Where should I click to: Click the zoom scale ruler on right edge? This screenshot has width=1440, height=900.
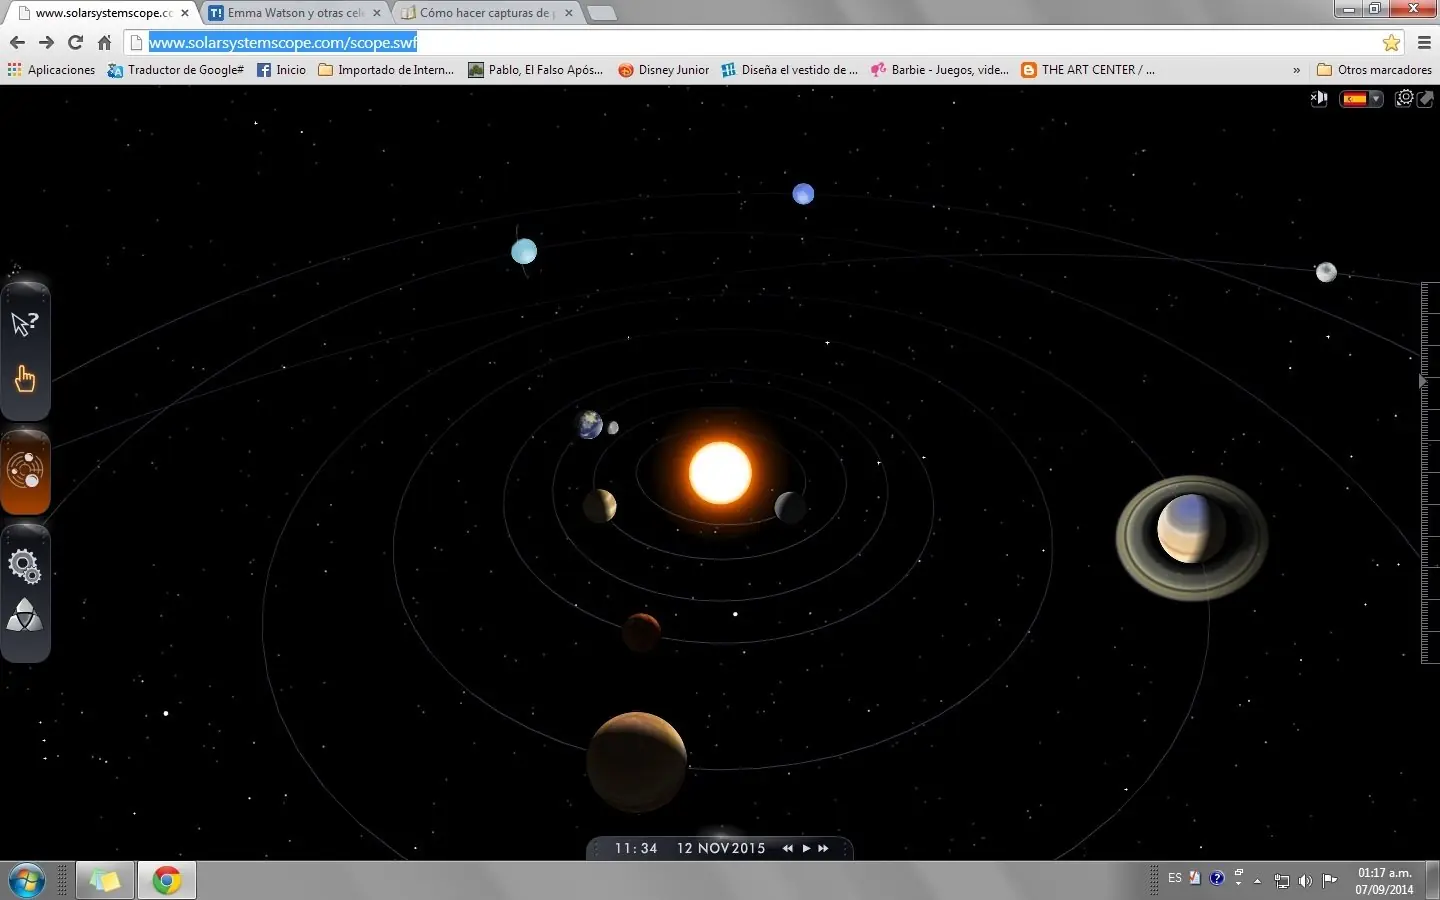click(x=1430, y=472)
